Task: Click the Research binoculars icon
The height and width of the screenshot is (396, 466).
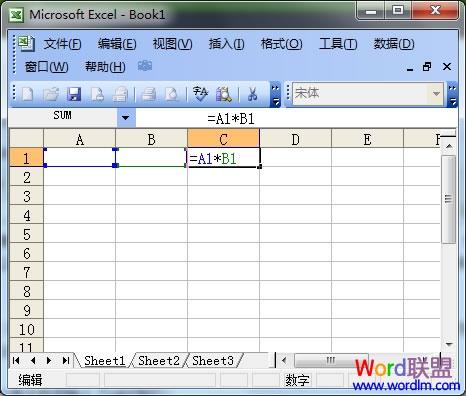Action: [224, 94]
